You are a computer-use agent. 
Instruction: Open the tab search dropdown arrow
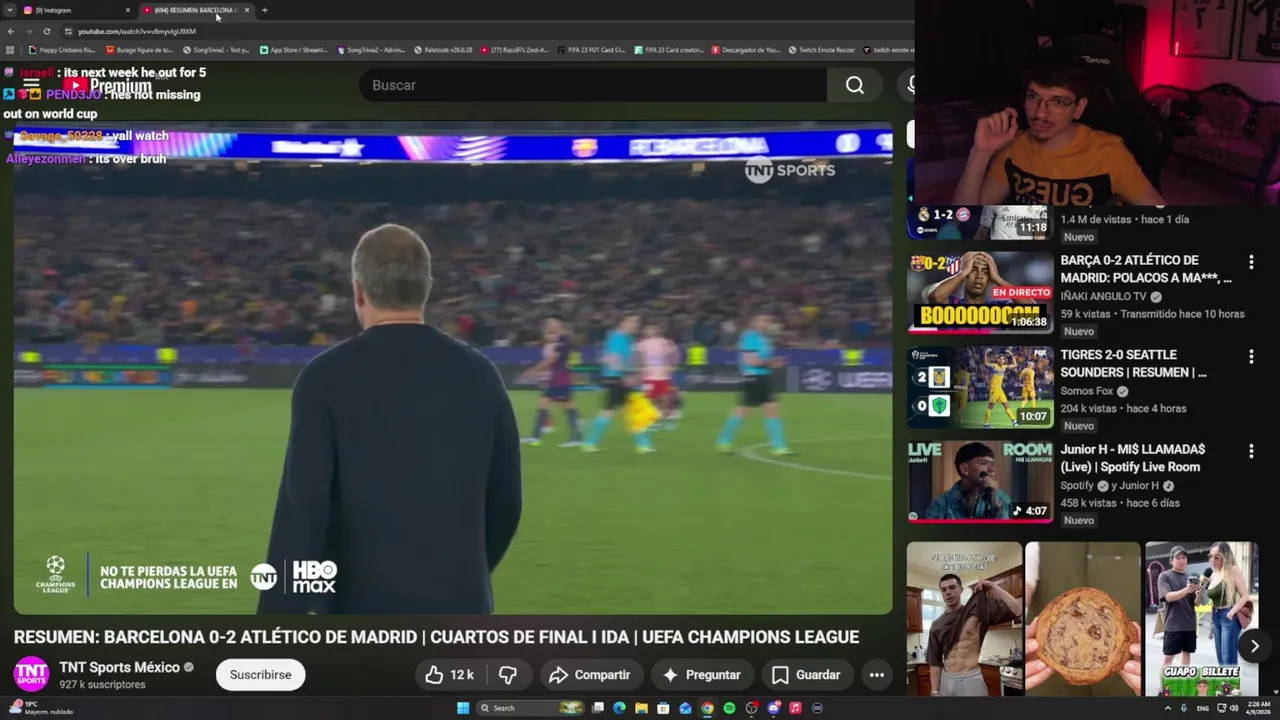[x=10, y=10]
